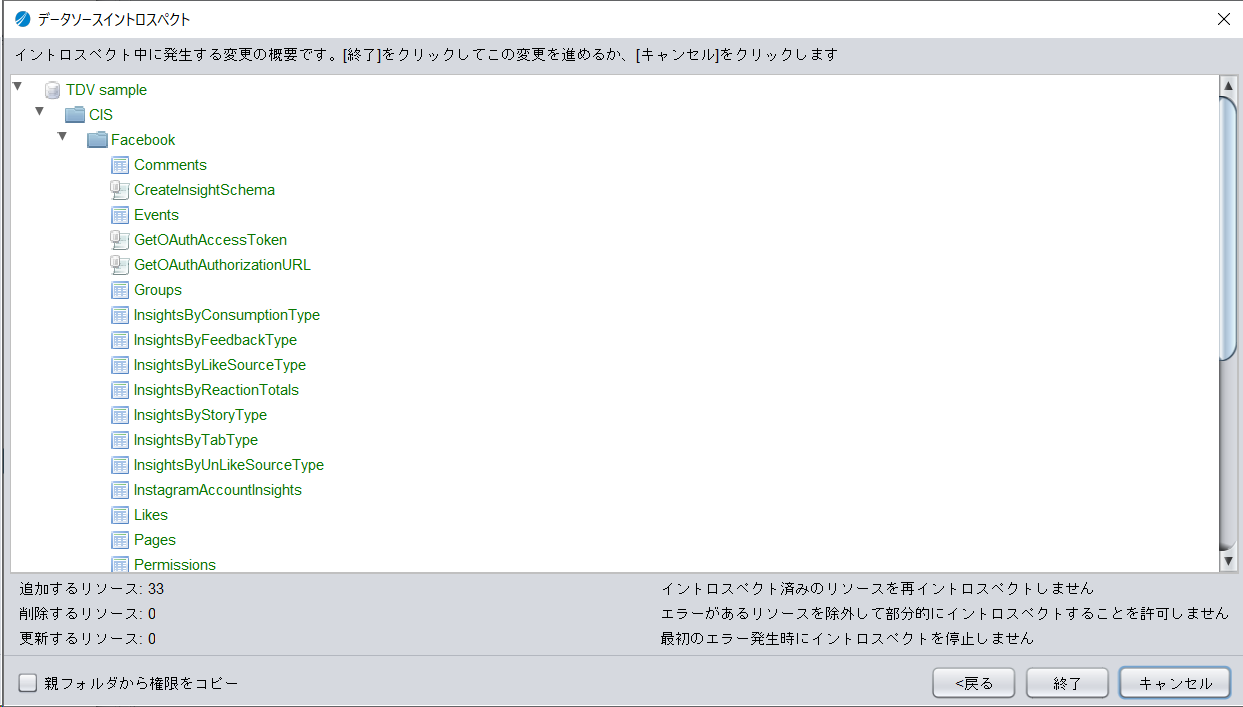This screenshot has width=1243, height=707.
Task: Click the CreateInsightSchema procedure icon
Action: tap(120, 190)
